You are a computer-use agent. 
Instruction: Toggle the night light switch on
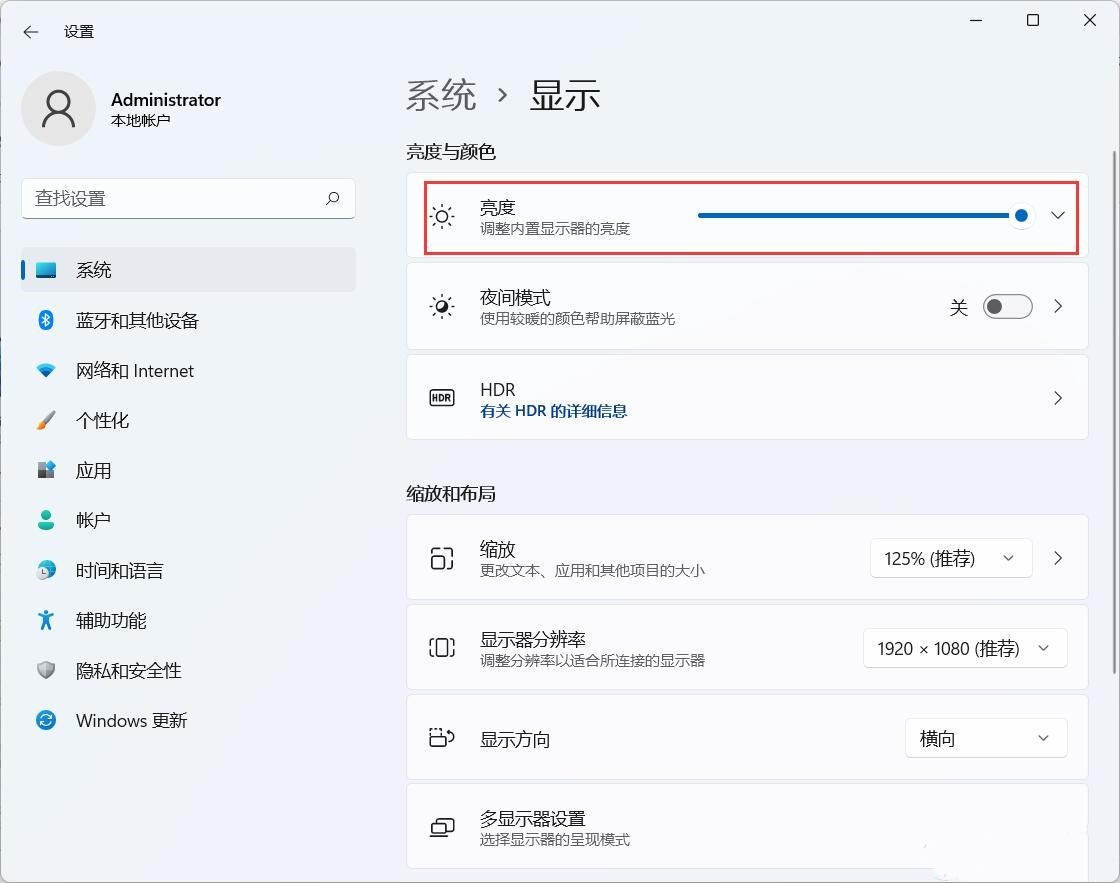click(x=1007, y=307)
